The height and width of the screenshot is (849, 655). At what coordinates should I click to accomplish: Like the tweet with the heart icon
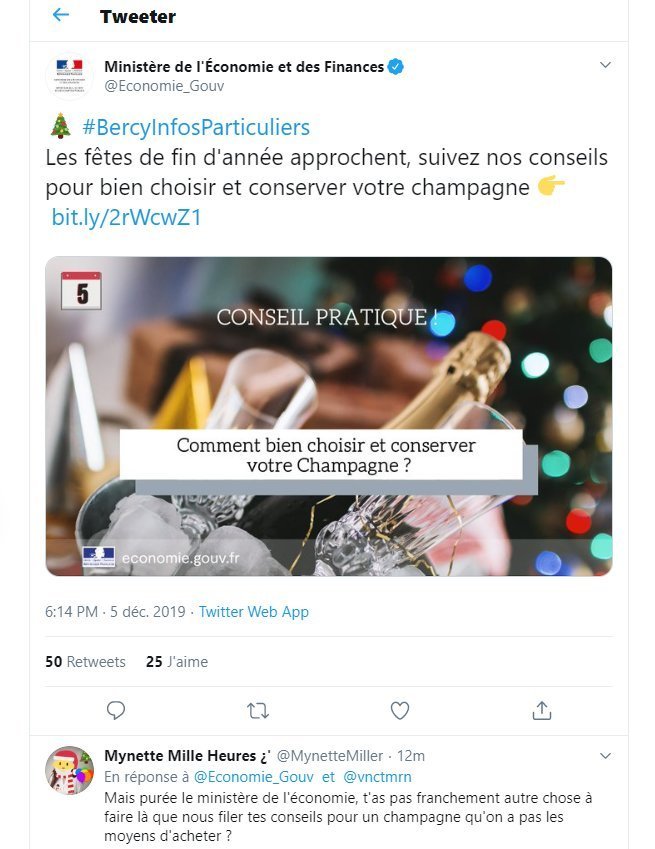click(x=399, y=710)
